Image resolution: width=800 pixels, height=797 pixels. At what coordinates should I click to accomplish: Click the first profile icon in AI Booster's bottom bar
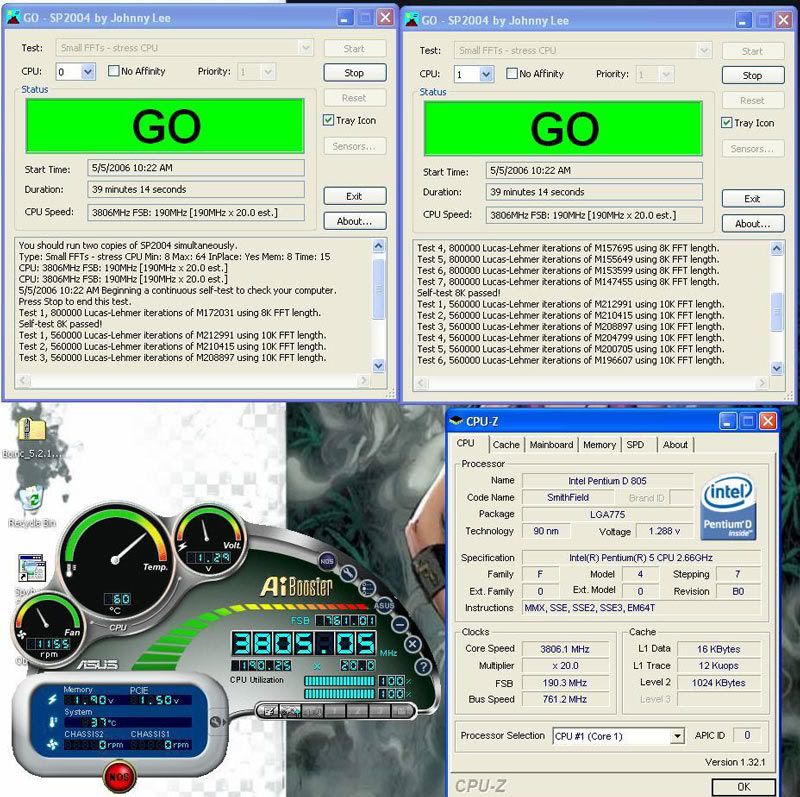coord(270,711)
